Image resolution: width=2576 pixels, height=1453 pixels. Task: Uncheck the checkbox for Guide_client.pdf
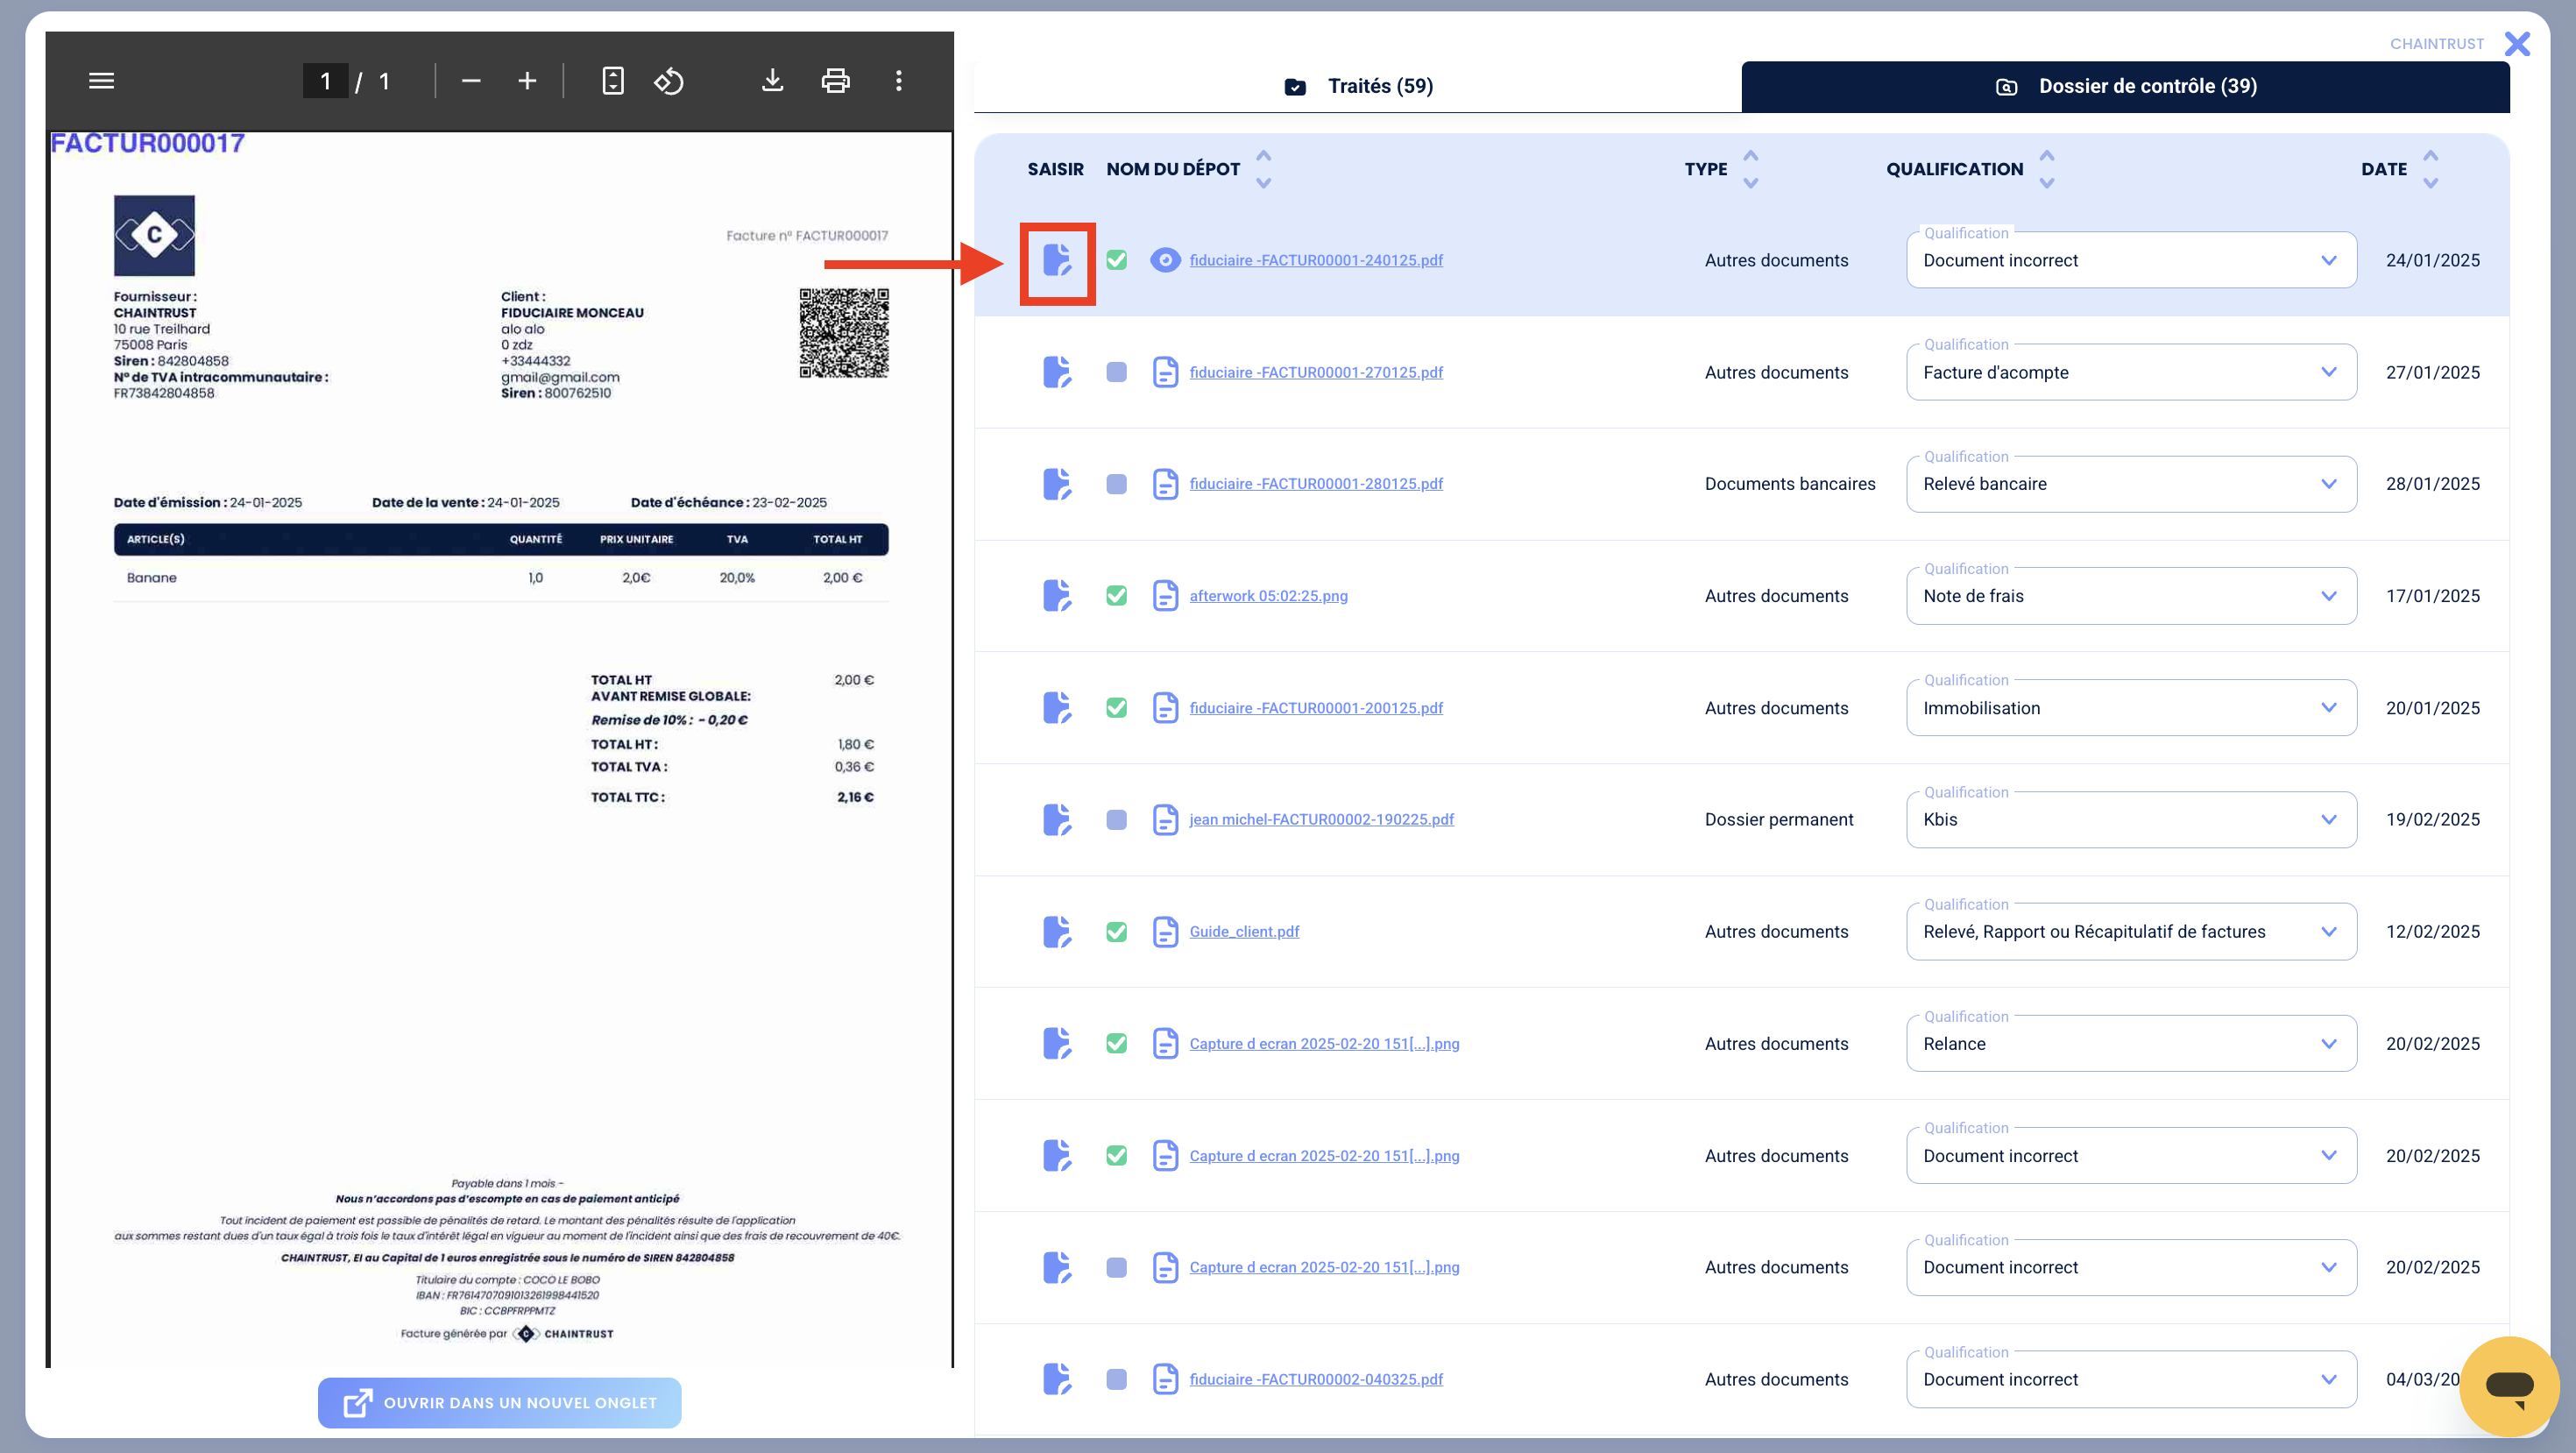(x=1117, y=932)
